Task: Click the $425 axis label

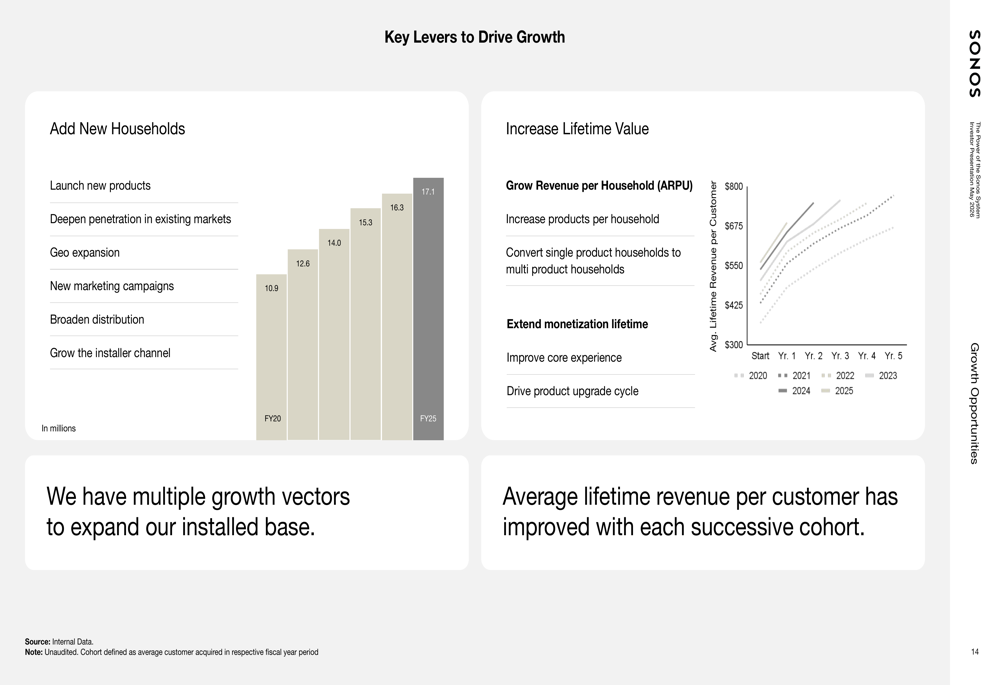Action: pyautogui.click(x=733, y=305)
